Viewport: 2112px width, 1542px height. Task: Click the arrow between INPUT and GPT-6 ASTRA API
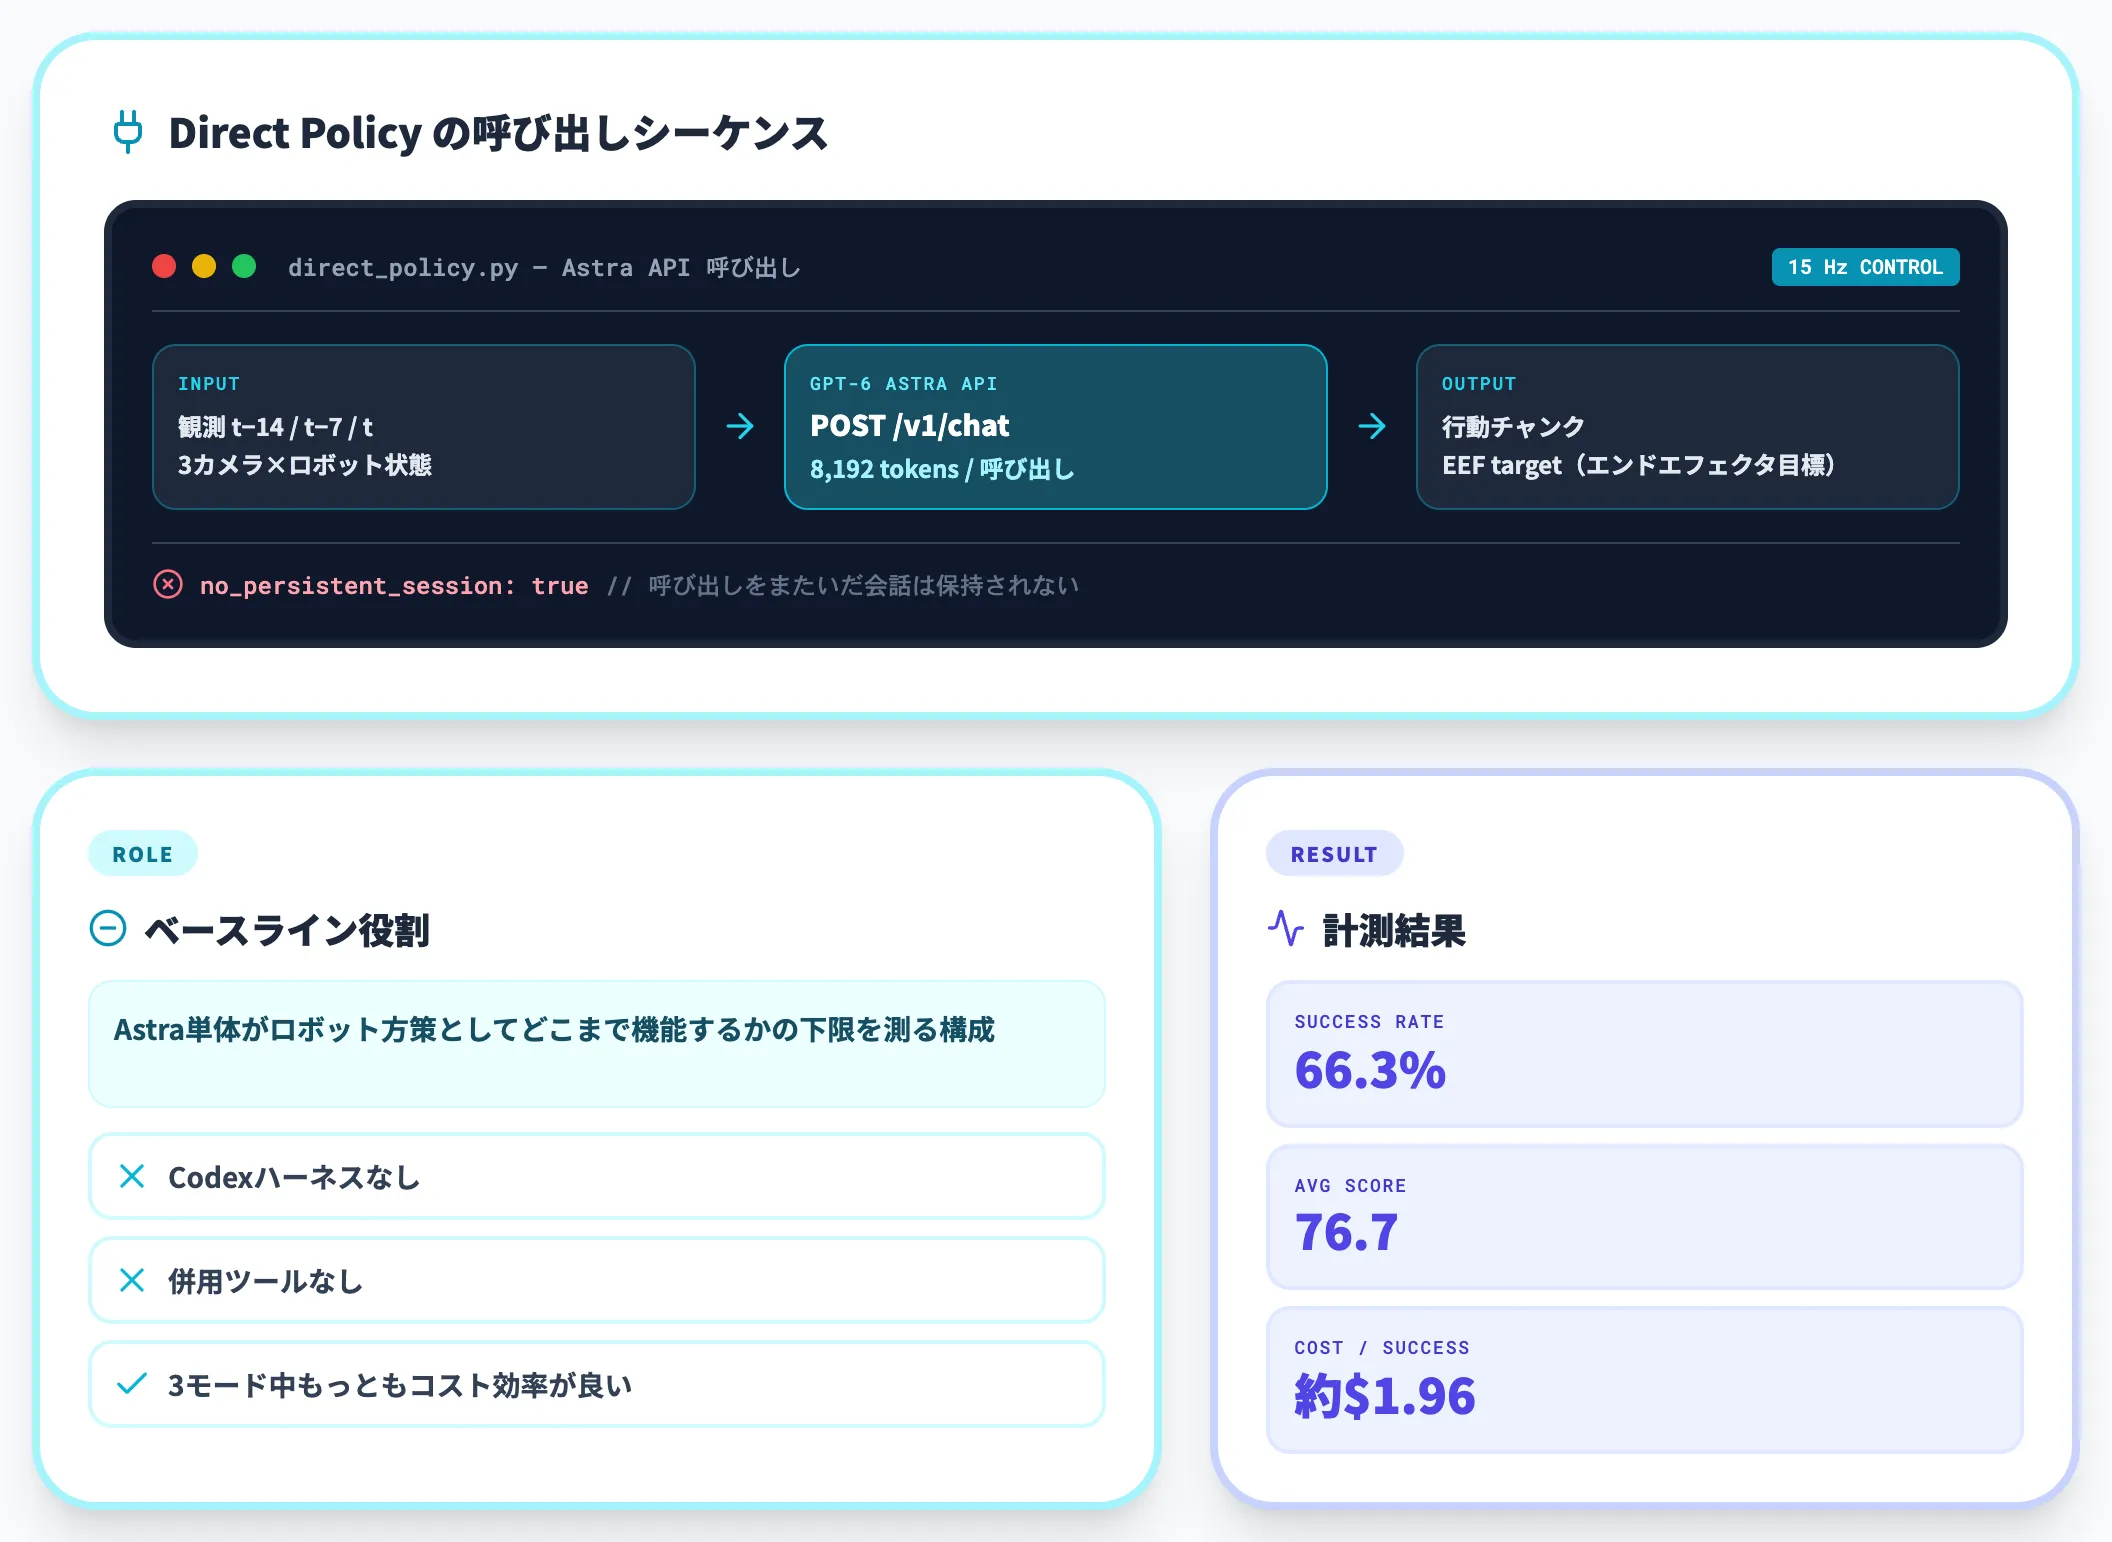740,426
